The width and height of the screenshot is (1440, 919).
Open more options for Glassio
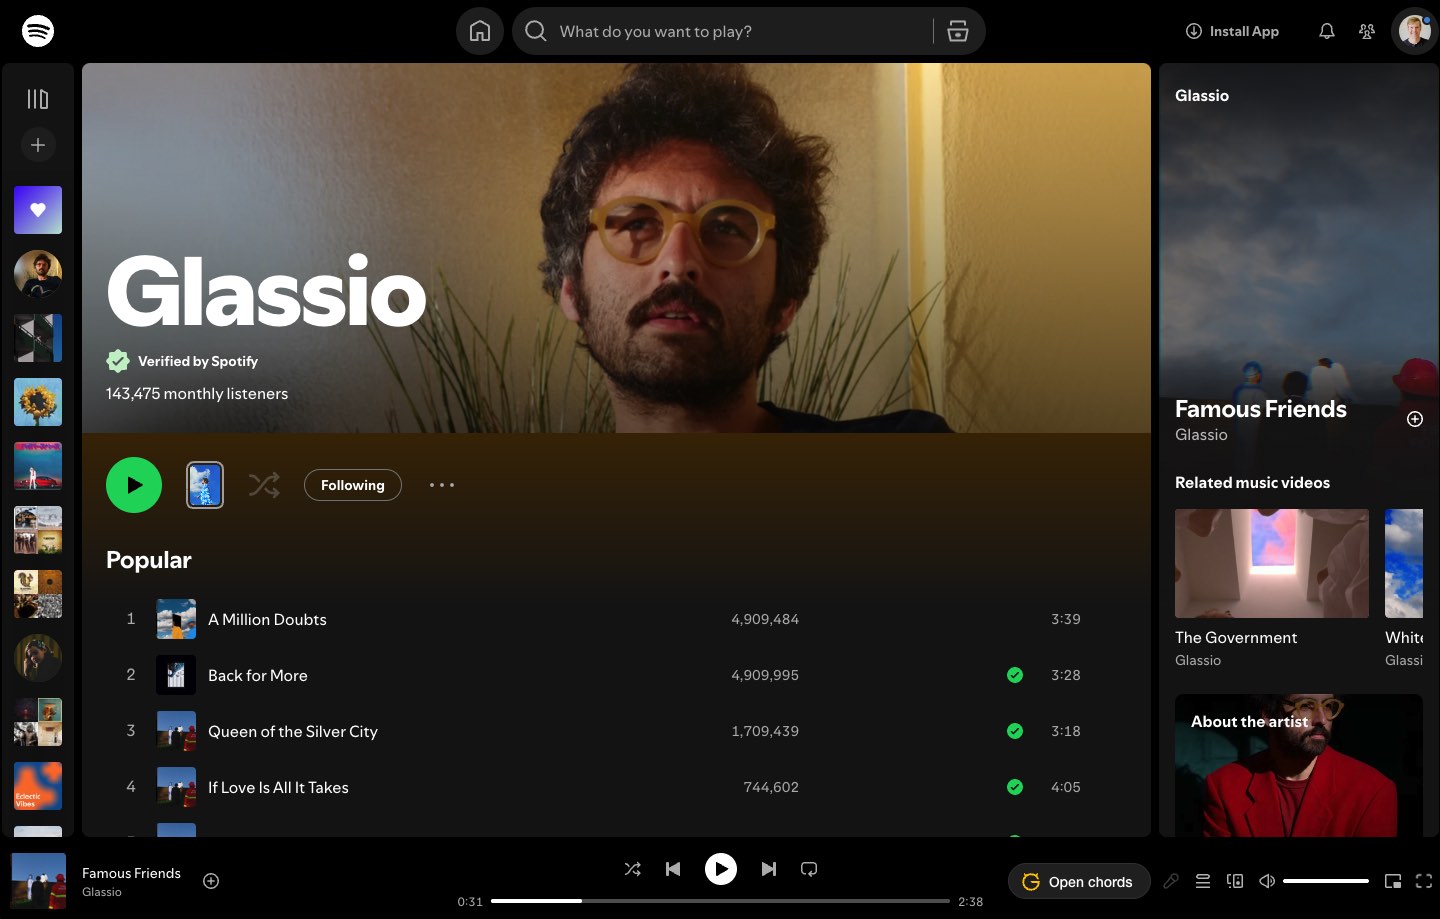(x=442, y=485)
